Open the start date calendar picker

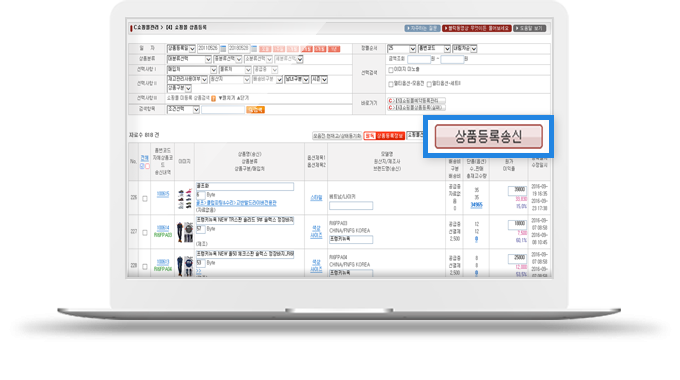coord(223,49)
